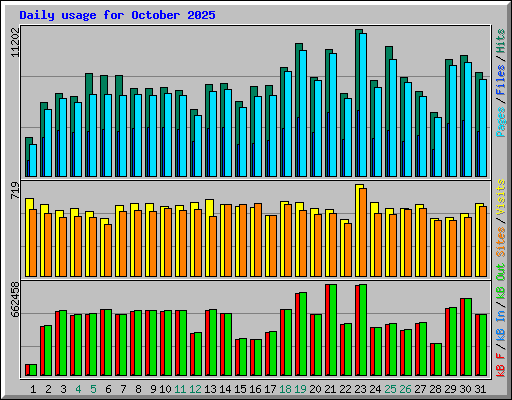The width and height of the screenshot is (512, 400).
Task: Click the y-axis value 11202
Action: tap(15, 42)
